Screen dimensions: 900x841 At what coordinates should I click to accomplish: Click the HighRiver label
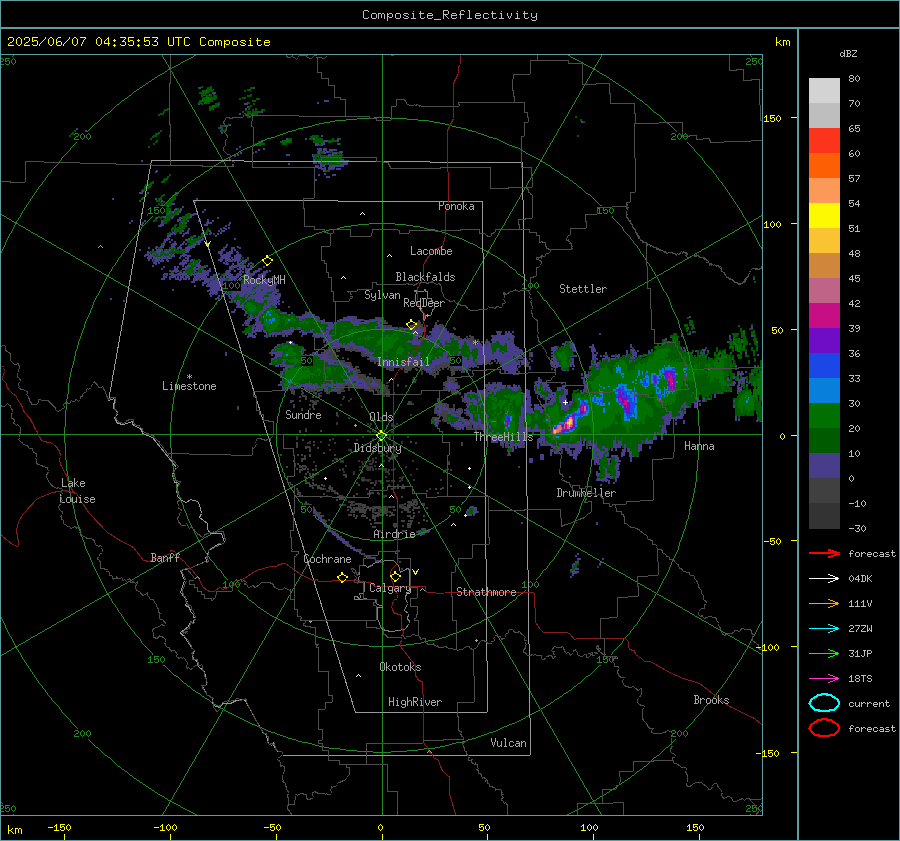(415, 702)
